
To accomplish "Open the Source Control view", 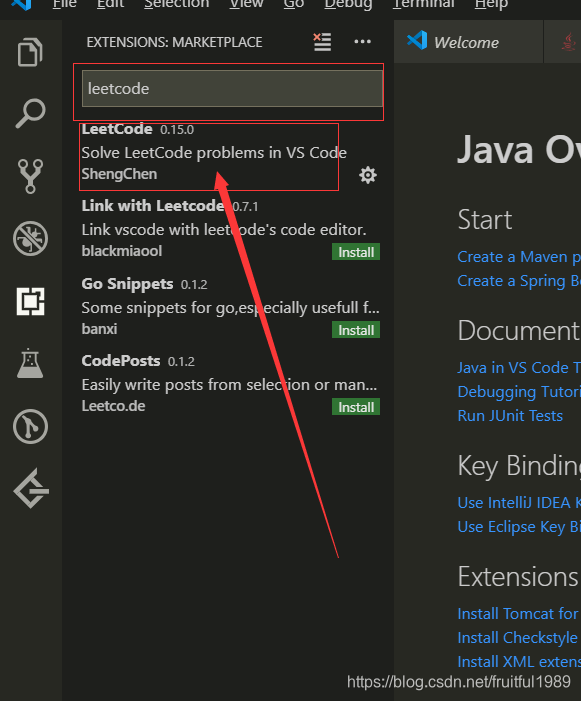I will 30,176.
